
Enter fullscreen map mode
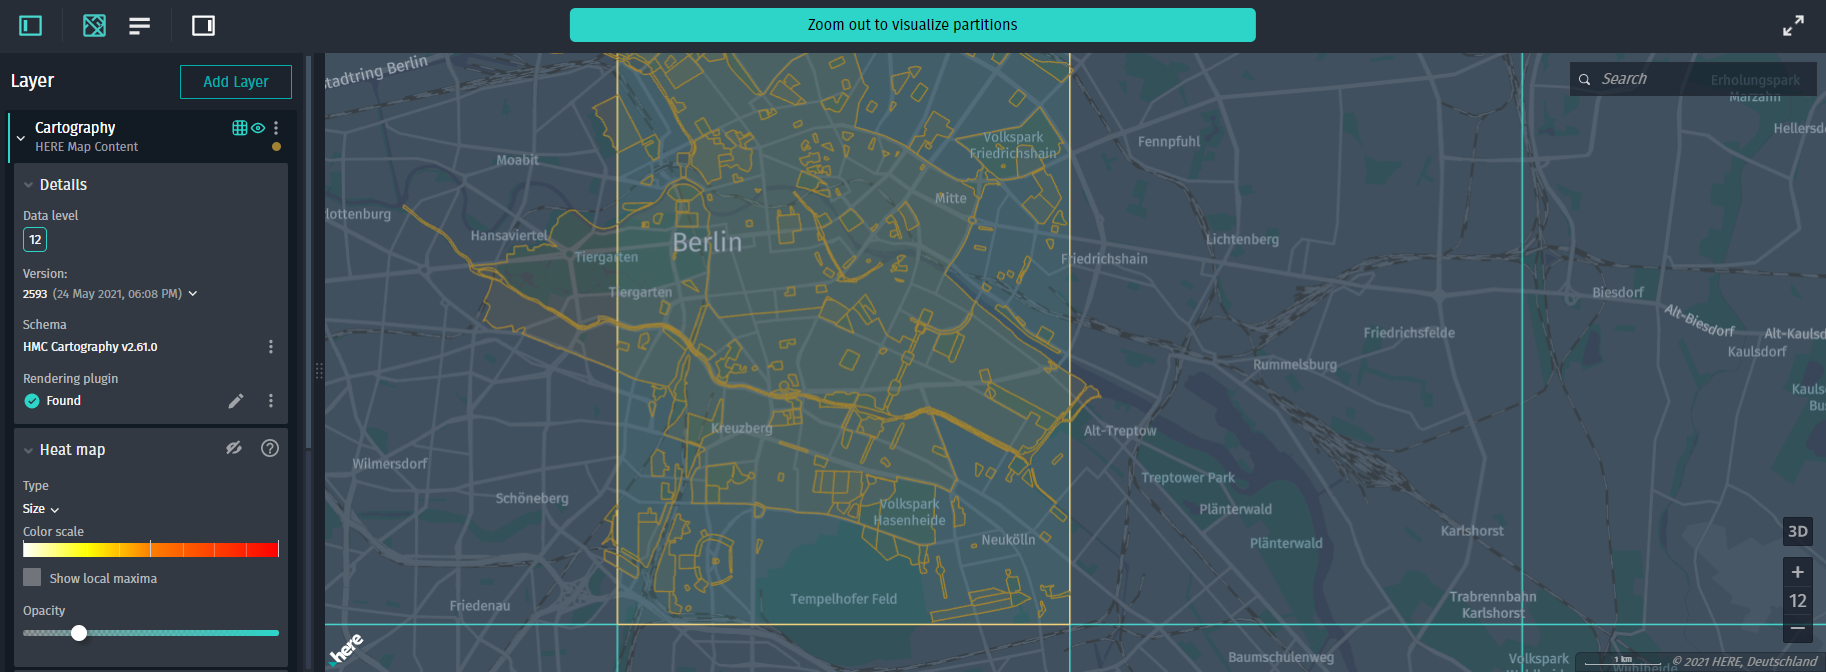[x=1794, y=25]
